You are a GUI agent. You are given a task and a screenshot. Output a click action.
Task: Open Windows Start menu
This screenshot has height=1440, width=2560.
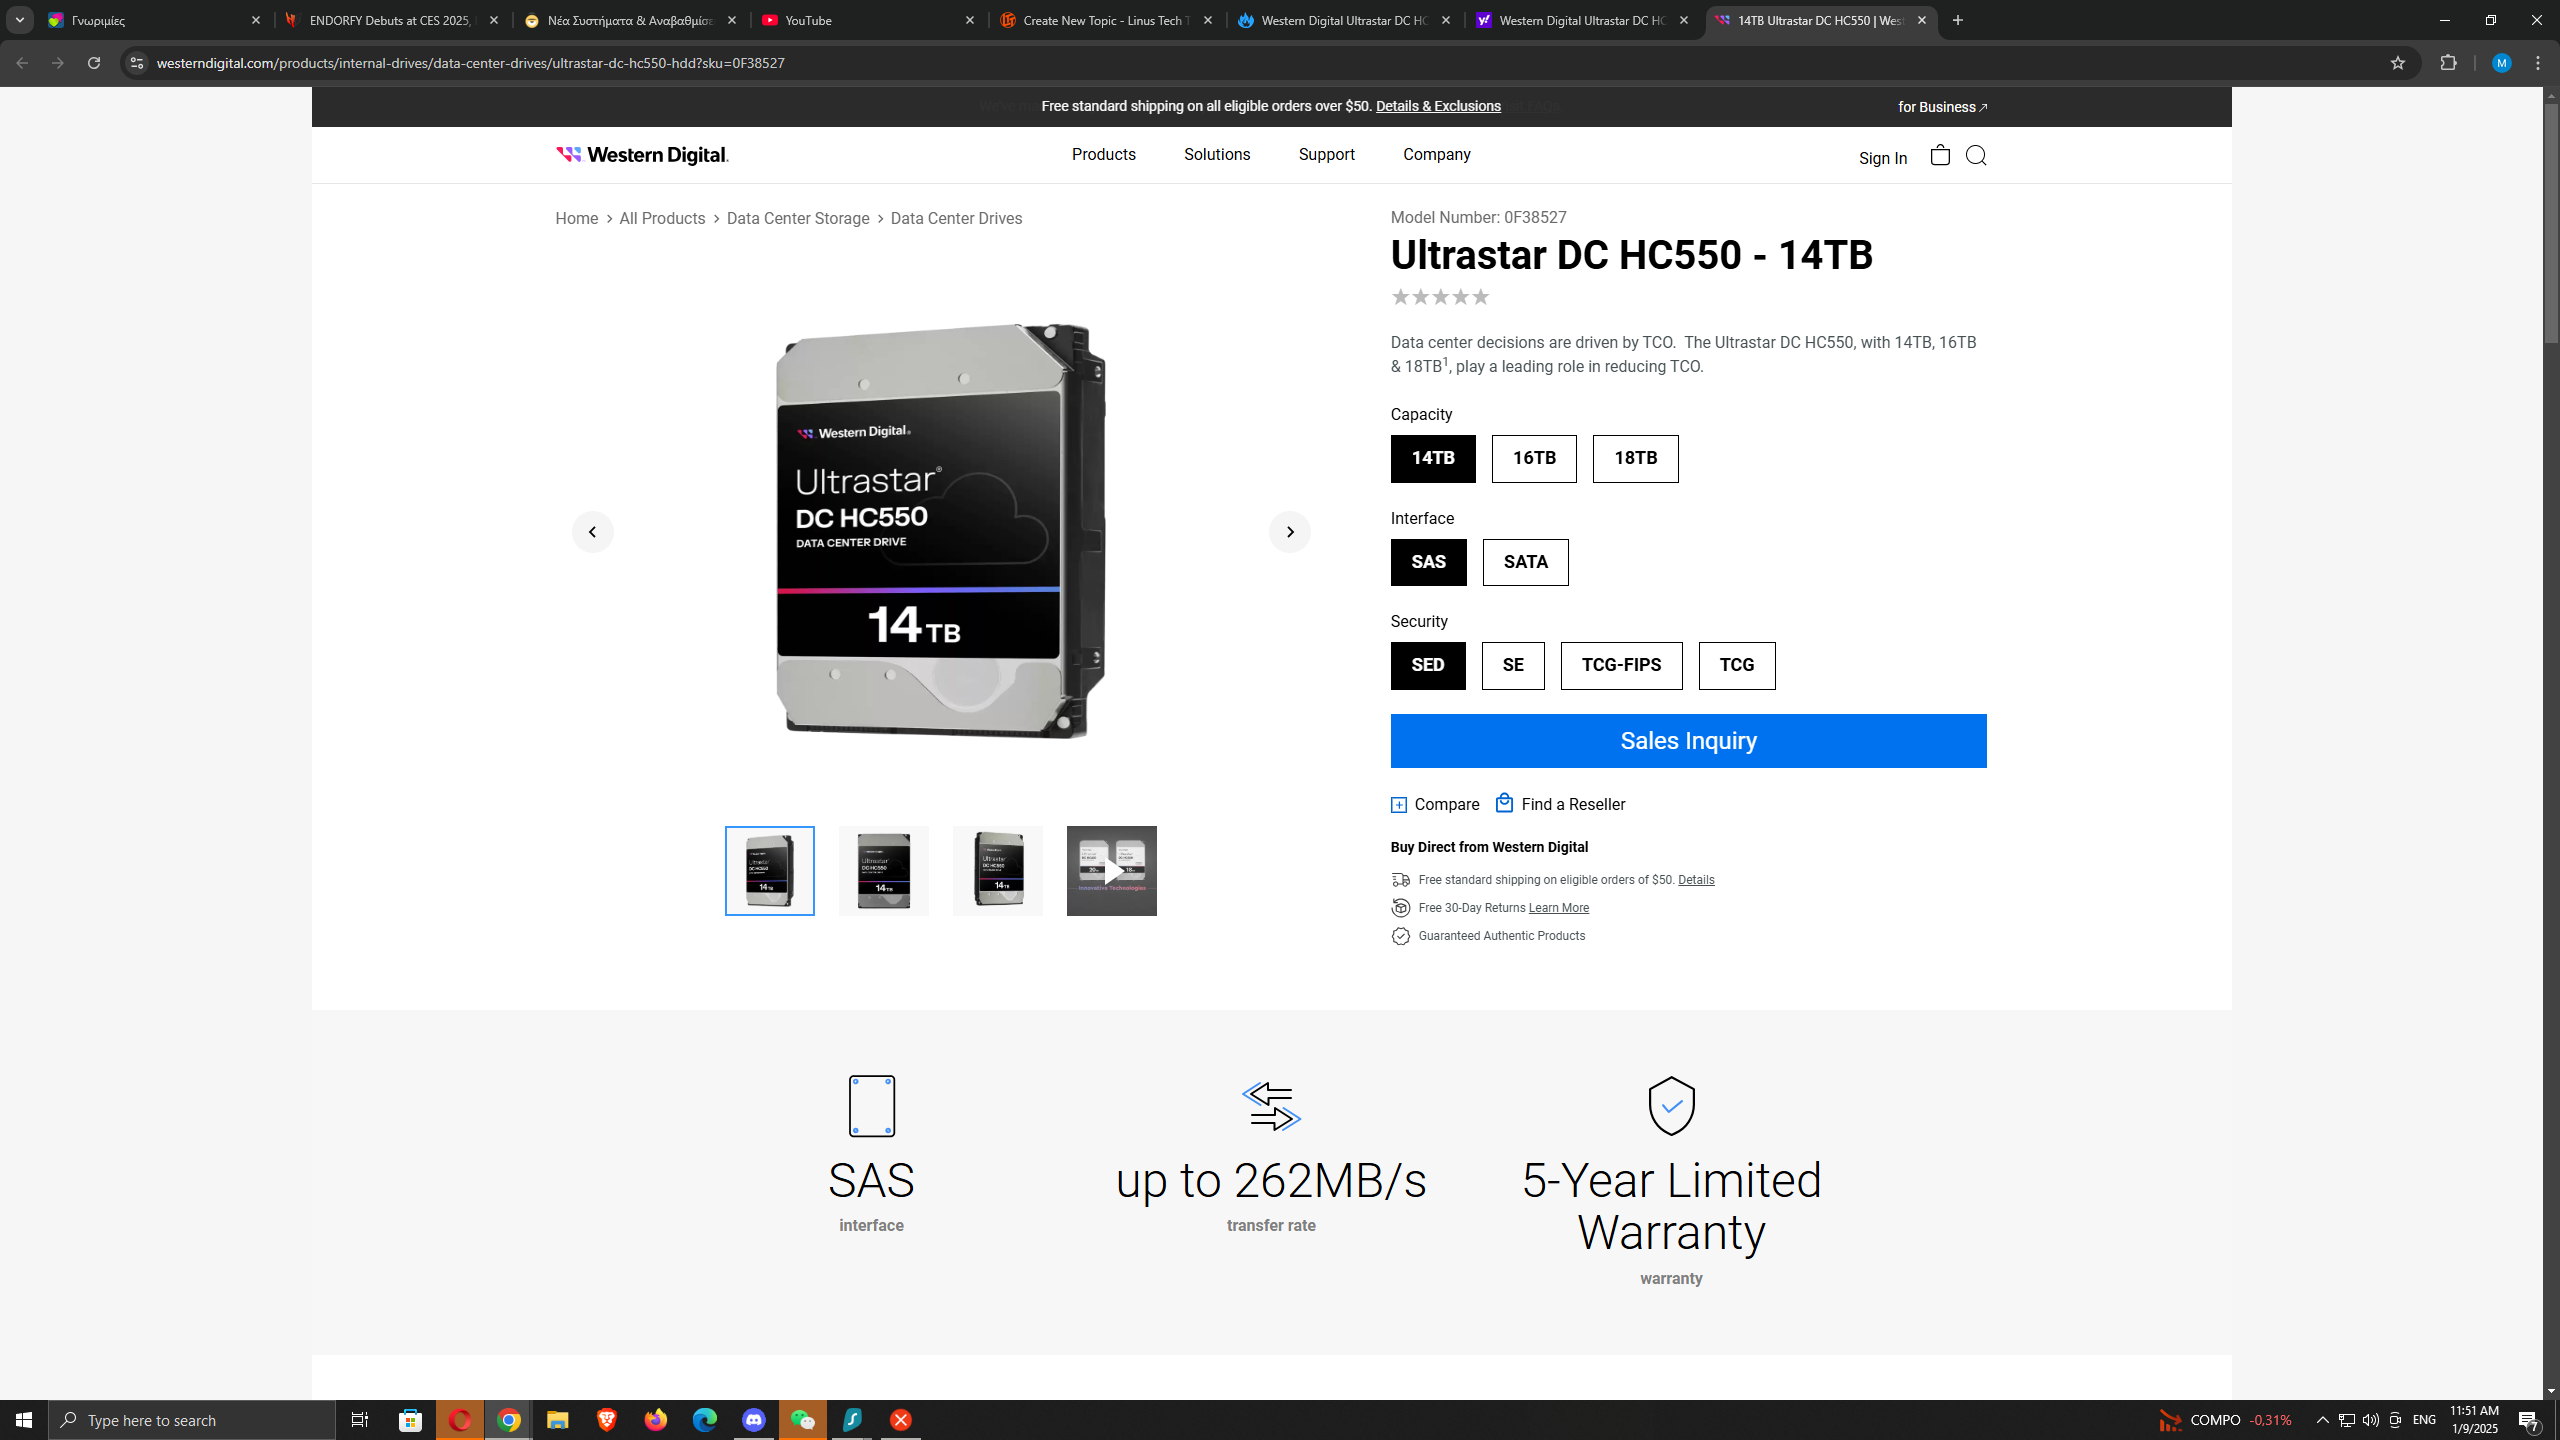(x=24, y=1420)
